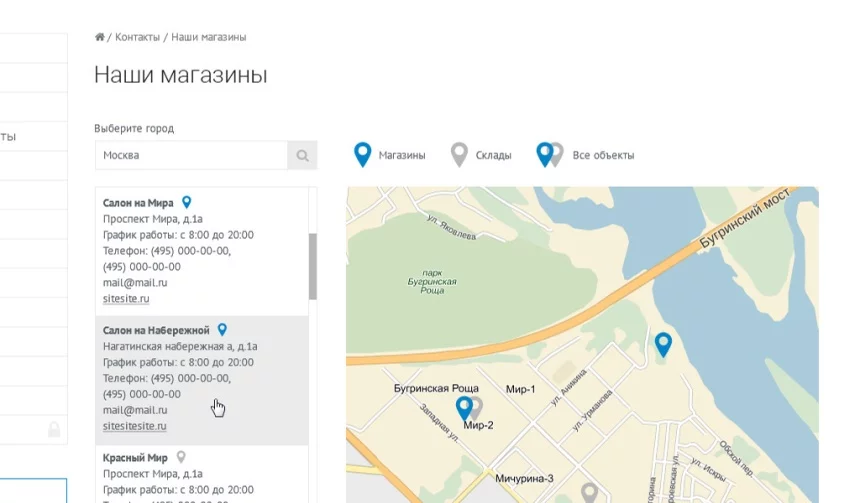Viewport: 860px width, 503px height.
Task: Click the store list scrollbar thumb
Action: 313,265
